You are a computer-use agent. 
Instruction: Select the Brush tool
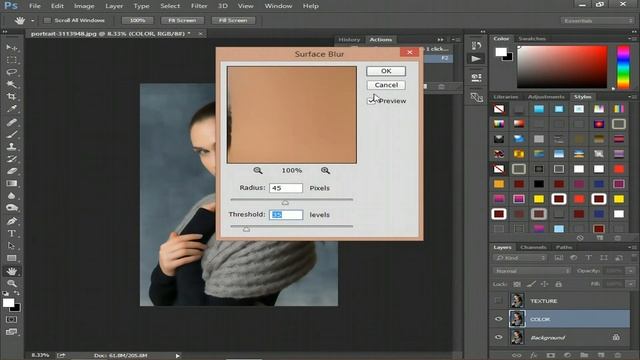pos(11,134)
